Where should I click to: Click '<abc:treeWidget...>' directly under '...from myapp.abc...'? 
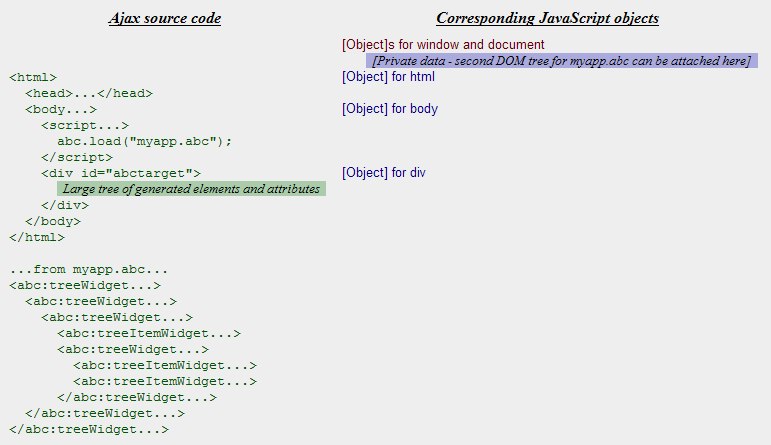(x=85, y=286)
